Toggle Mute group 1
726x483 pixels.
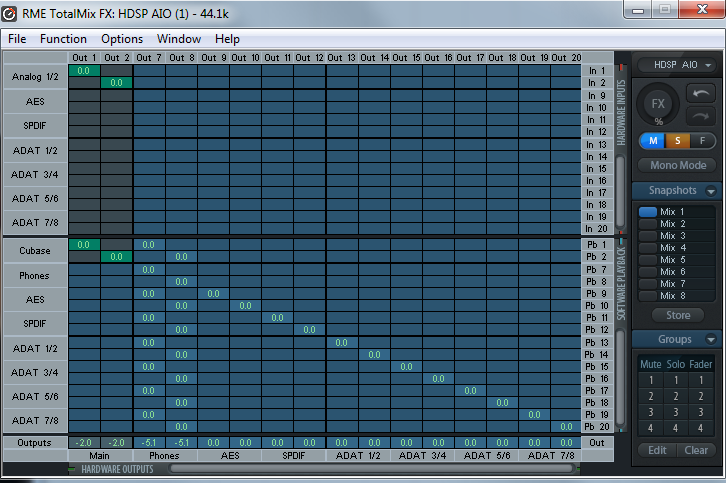(651, 380)
